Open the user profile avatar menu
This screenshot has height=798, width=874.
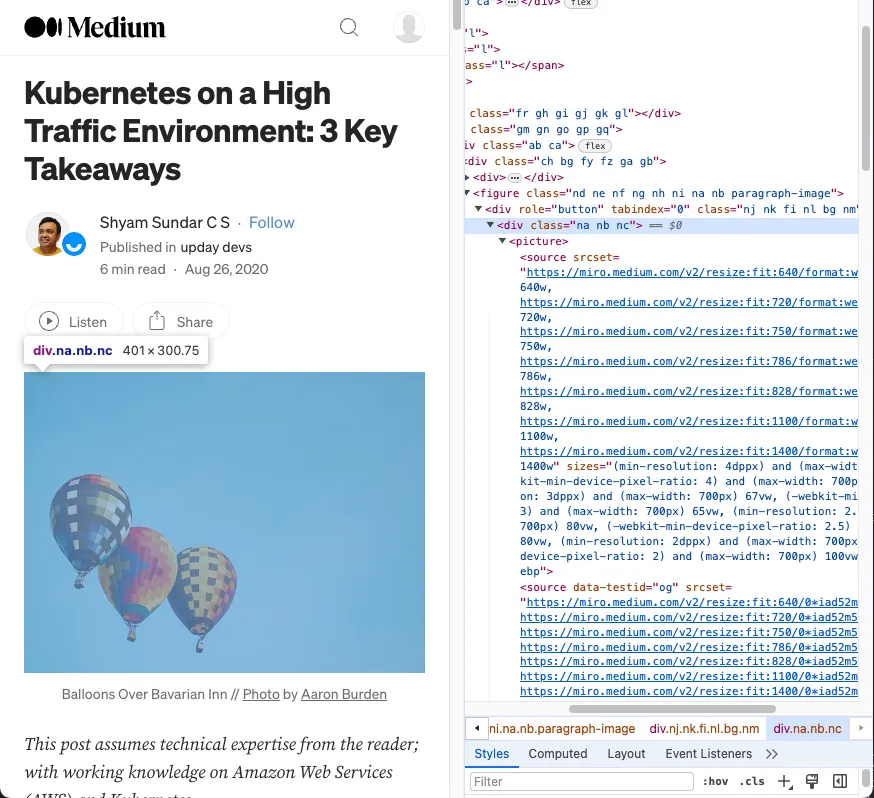coord(409,27)
